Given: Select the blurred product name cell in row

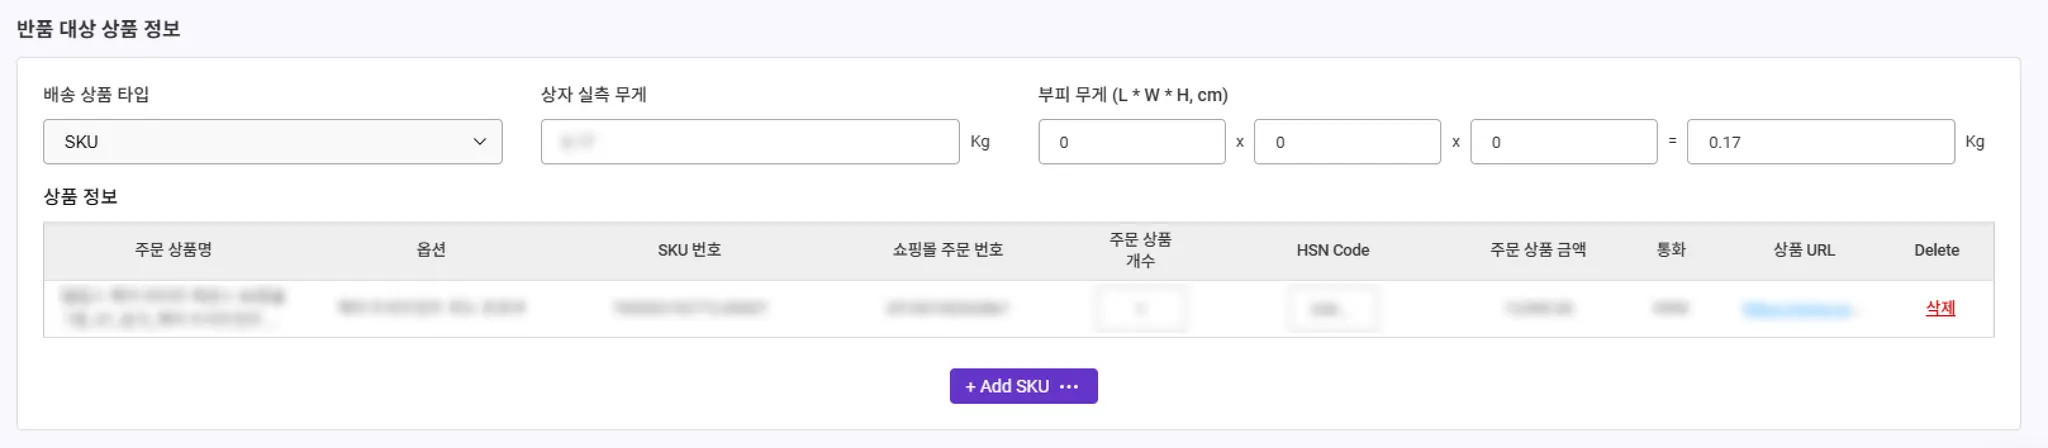Looking at the screenshot, I should pos(173,308).
